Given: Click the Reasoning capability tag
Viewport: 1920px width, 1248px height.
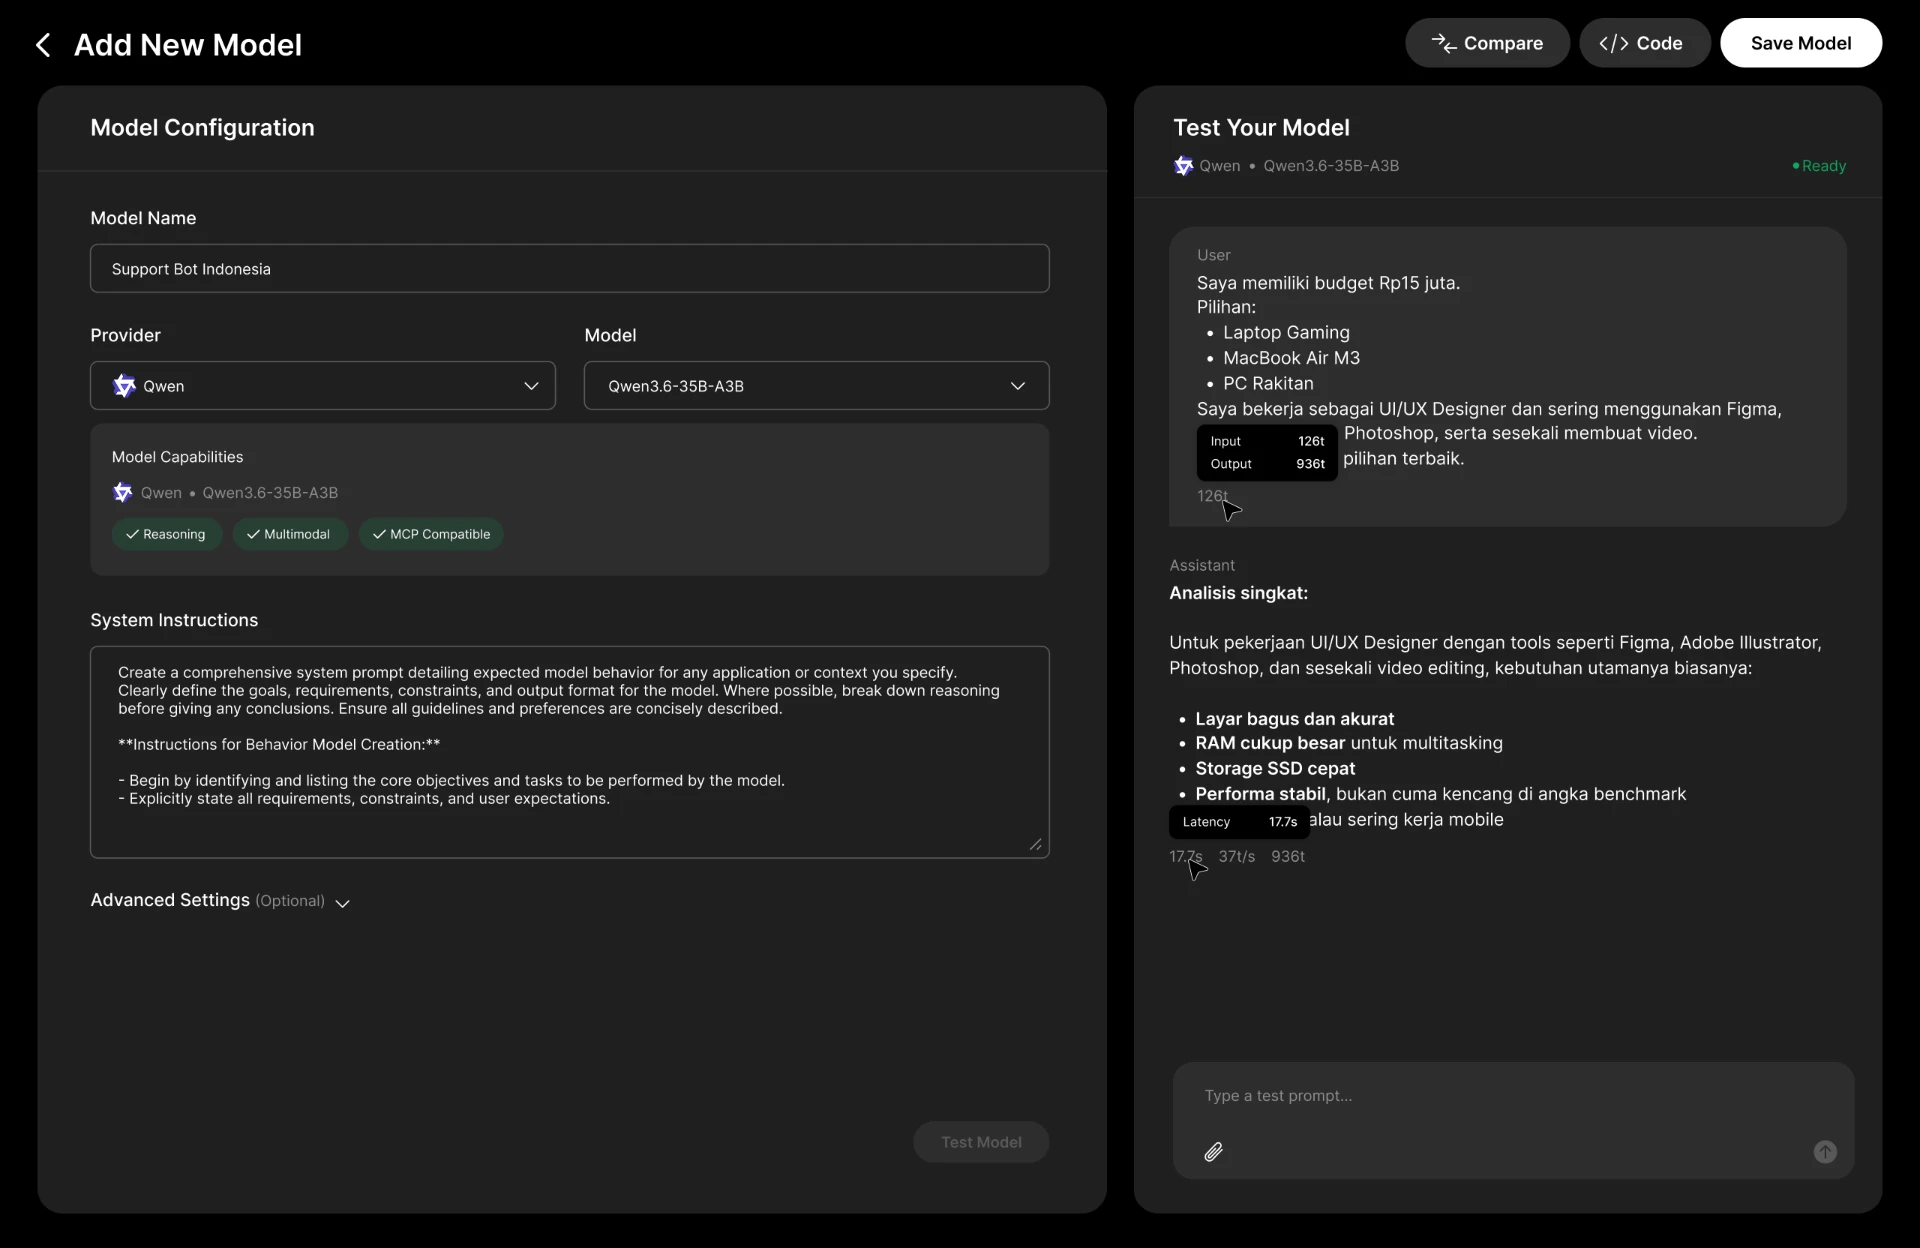Looking at the screenshot, I should (x=166, y=534).
